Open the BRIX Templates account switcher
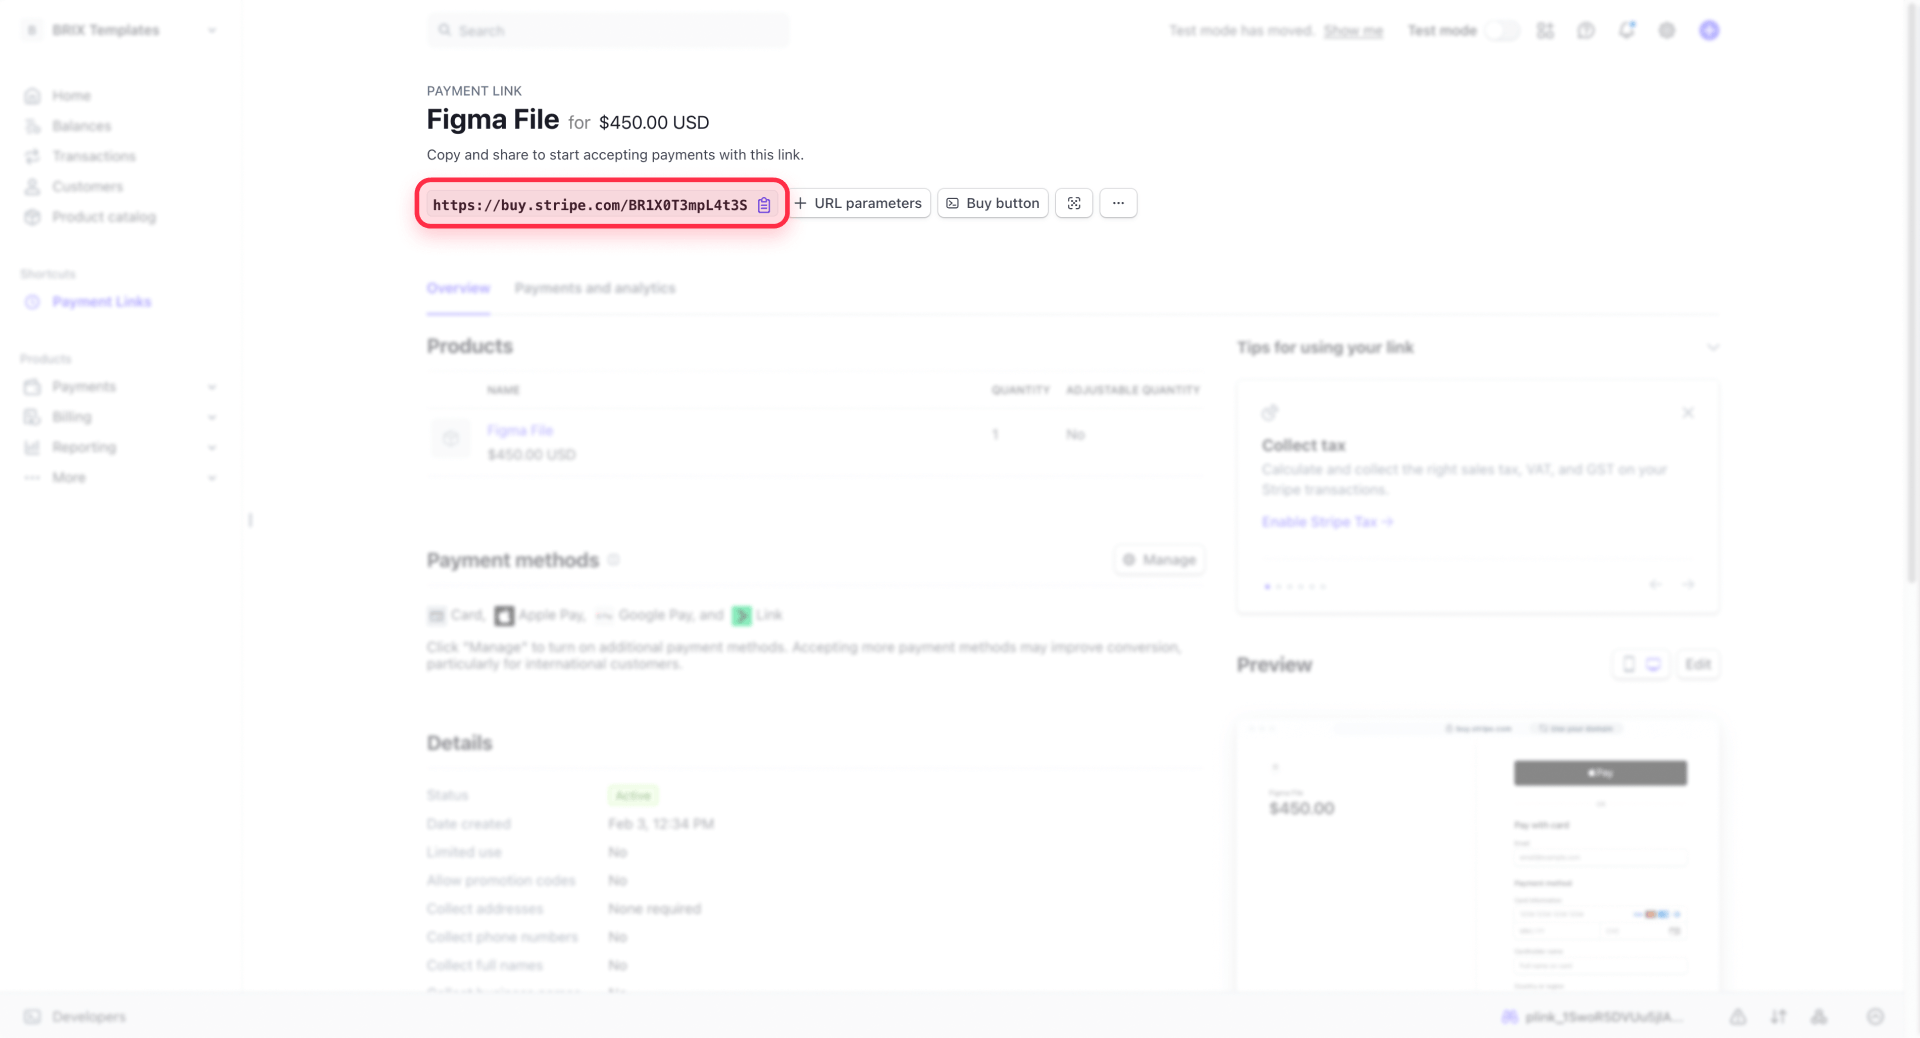1920x1038 pixels. coord(120,30)
